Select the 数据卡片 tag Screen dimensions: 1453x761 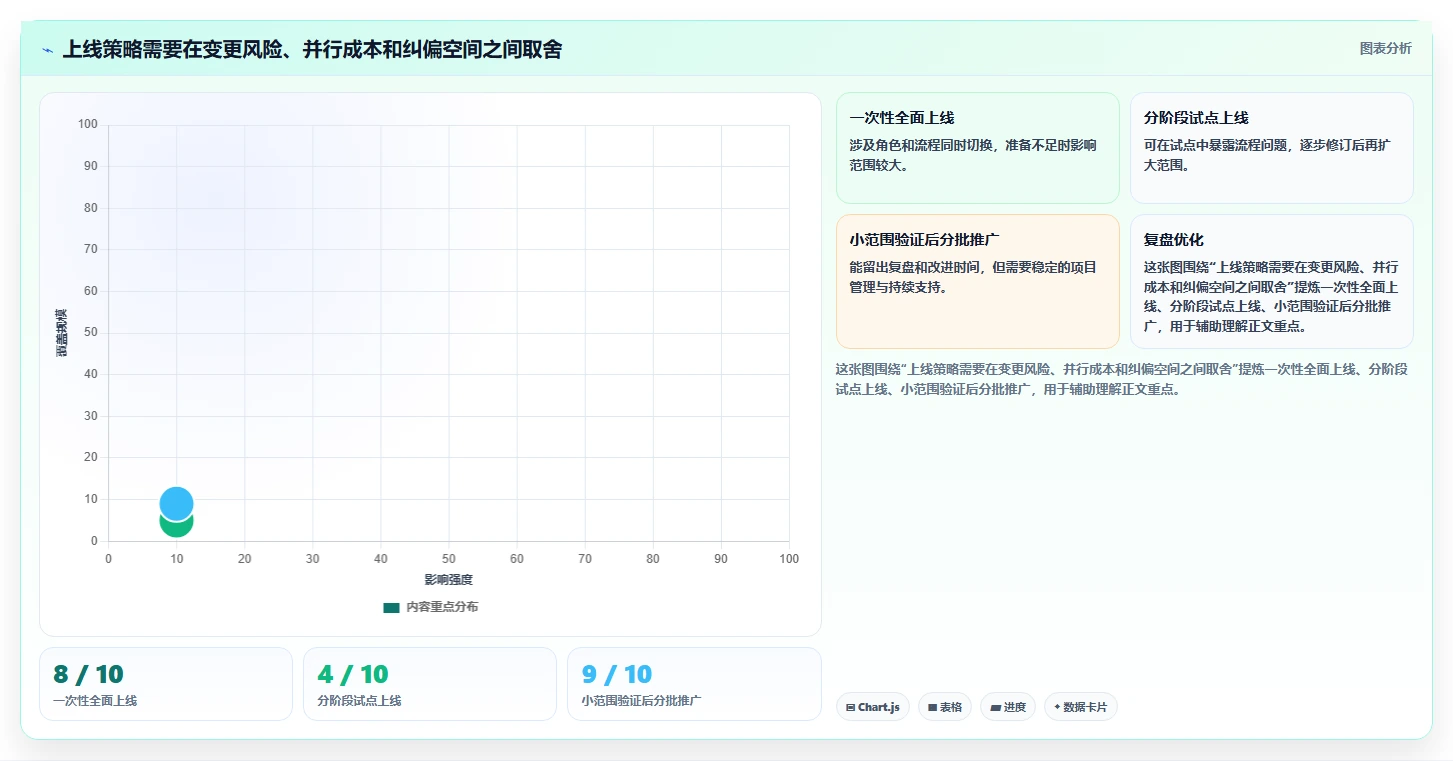1081,707
